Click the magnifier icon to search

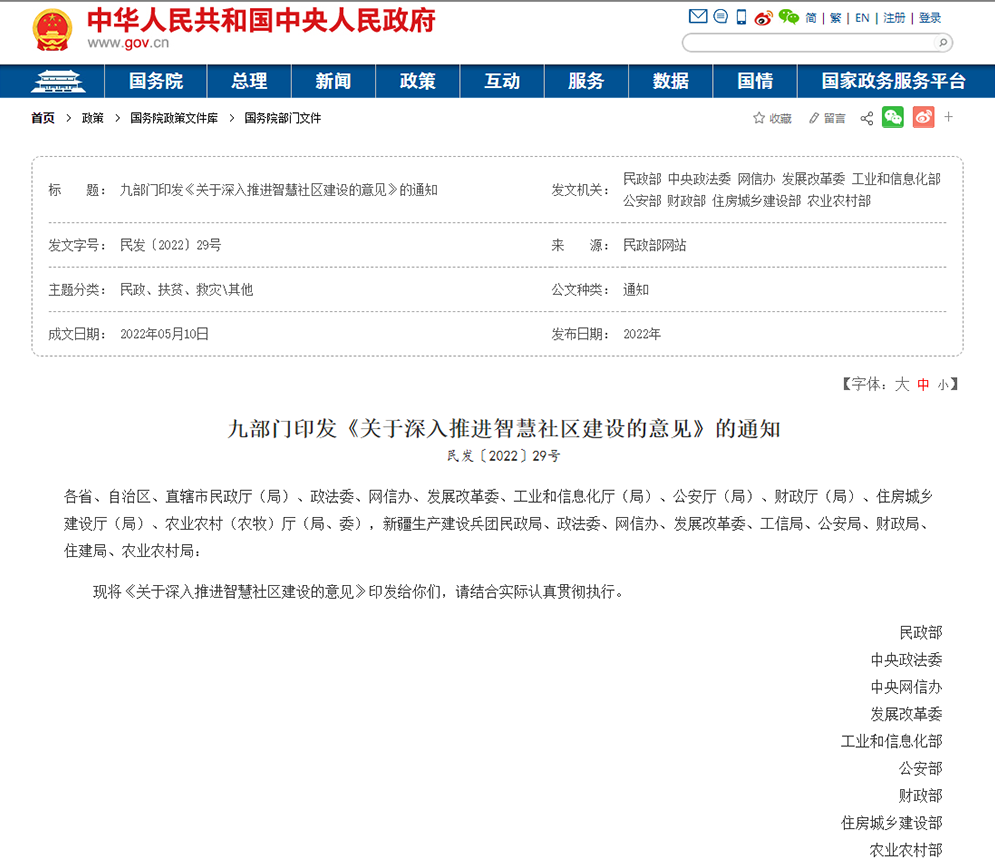coord(941,43)
